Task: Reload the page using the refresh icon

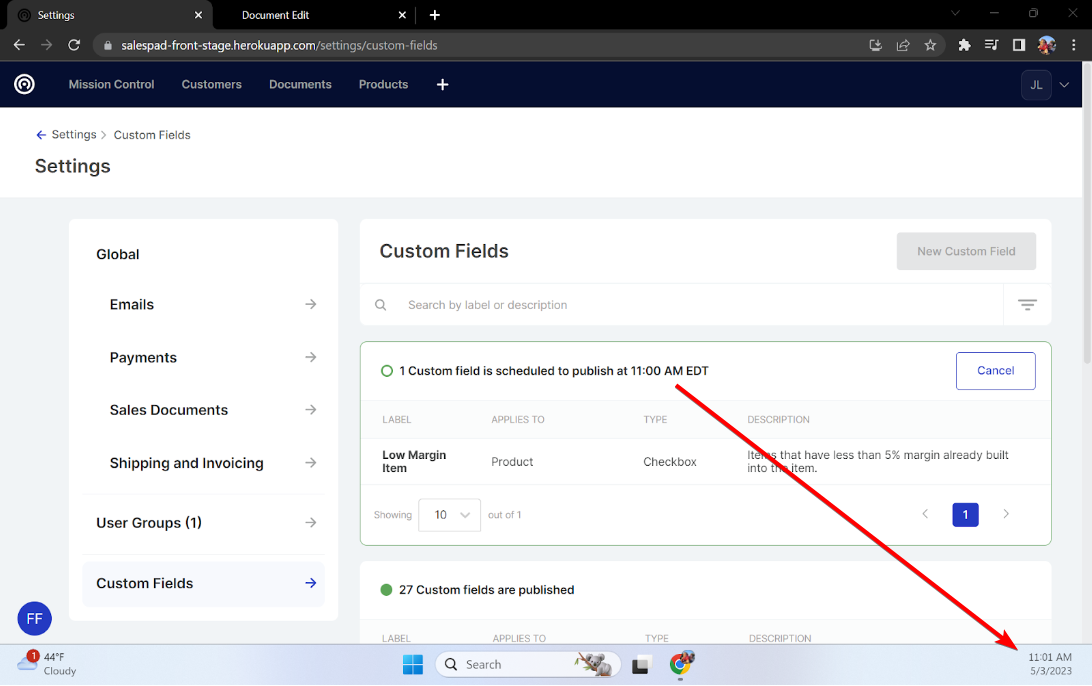Action: pos(74,45)
